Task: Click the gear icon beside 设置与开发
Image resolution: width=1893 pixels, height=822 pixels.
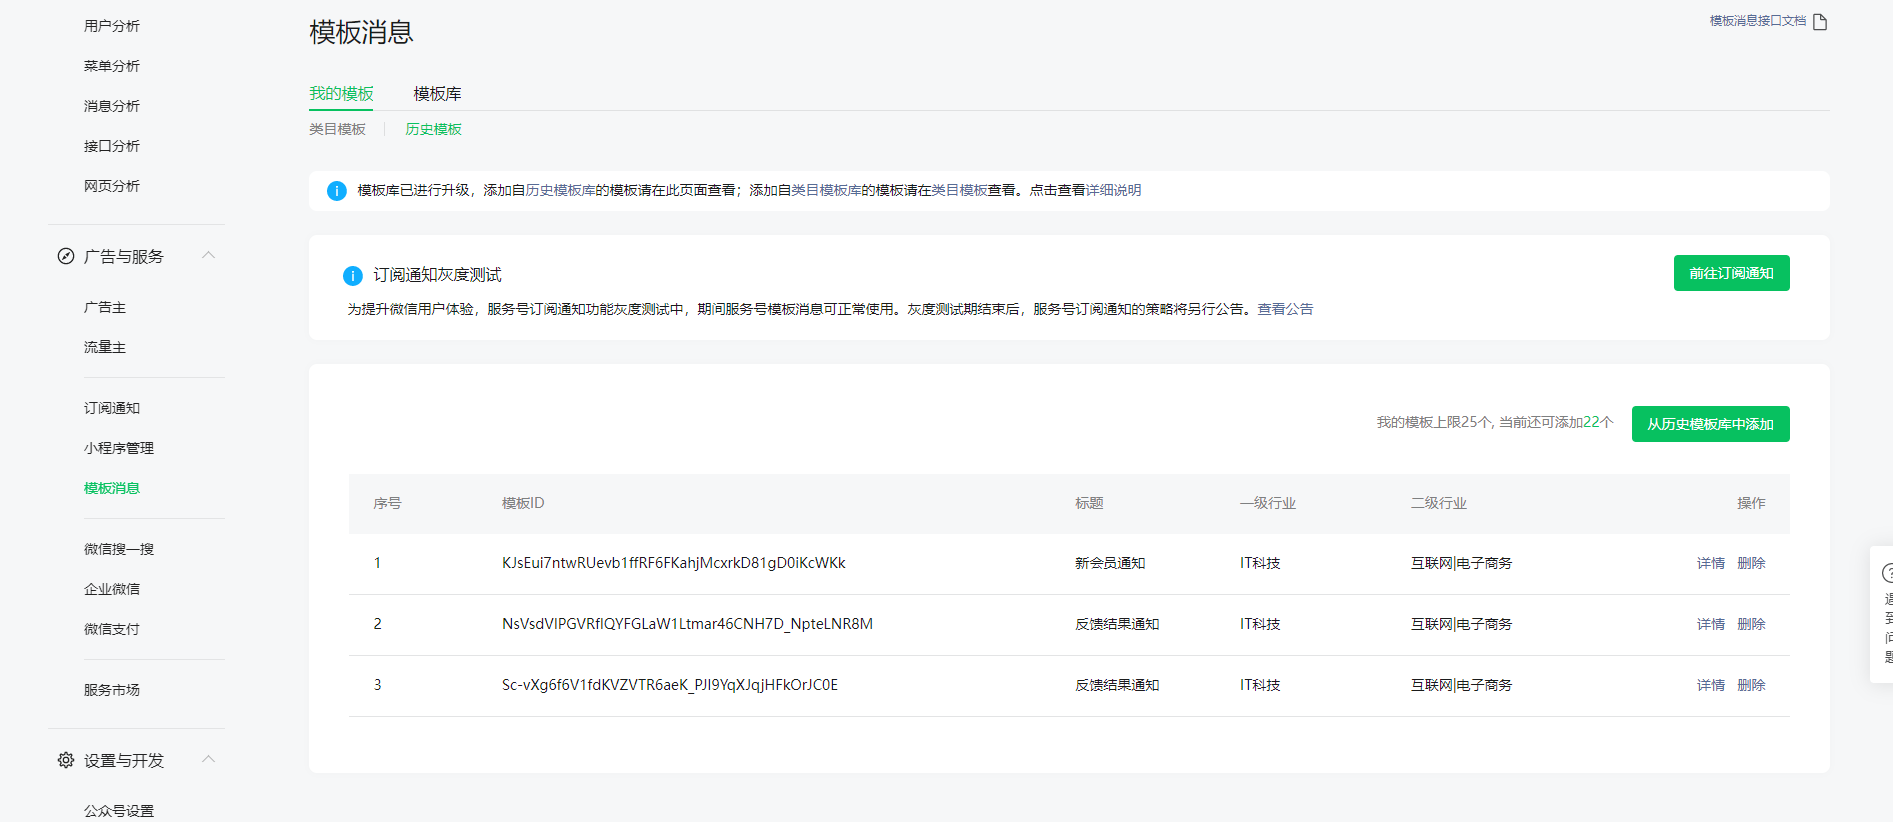Action: (x=66, y=760)
